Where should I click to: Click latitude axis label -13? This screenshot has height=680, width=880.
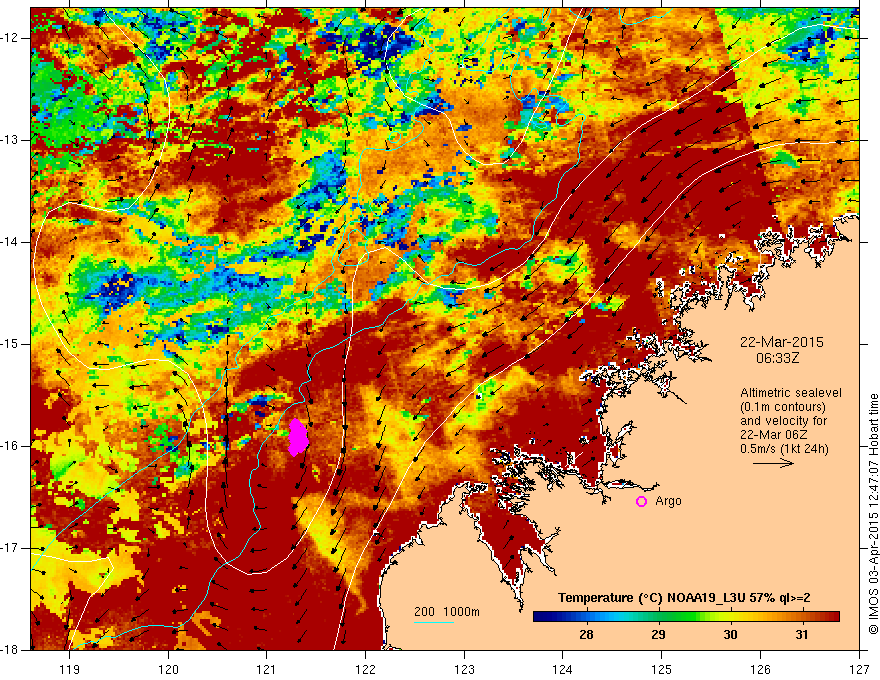tap(10, 140)
